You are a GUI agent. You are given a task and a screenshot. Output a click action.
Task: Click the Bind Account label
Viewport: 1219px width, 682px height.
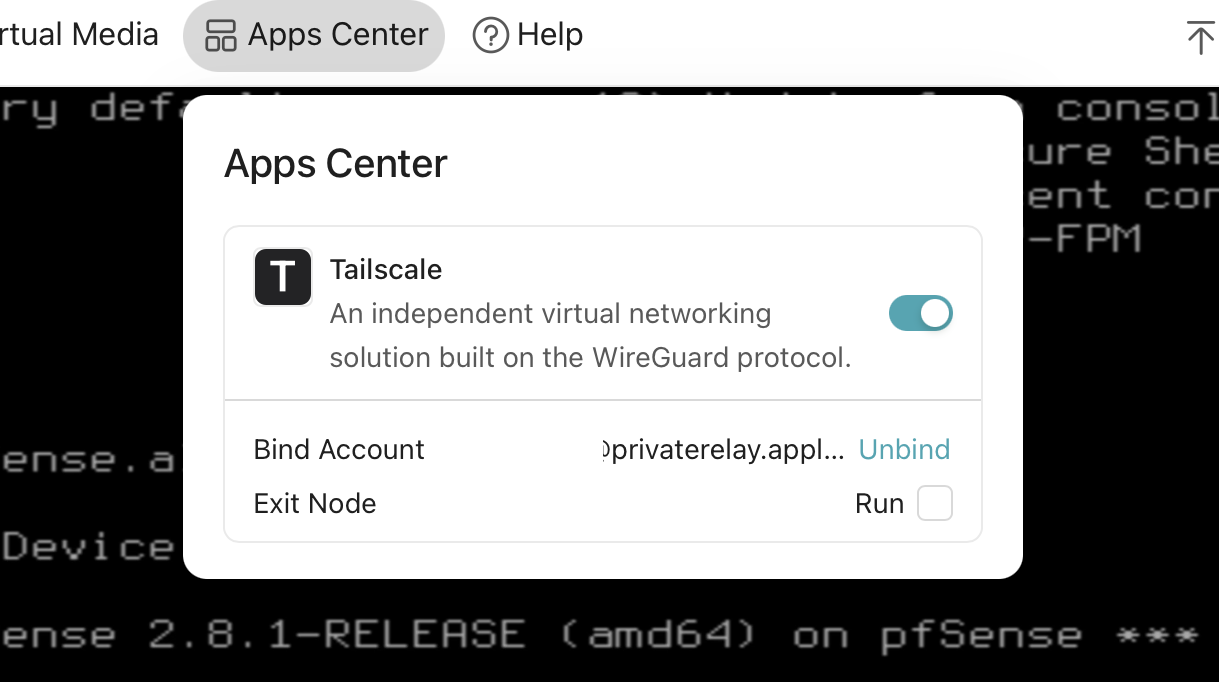pyautogui.click(x=339, y=450)
